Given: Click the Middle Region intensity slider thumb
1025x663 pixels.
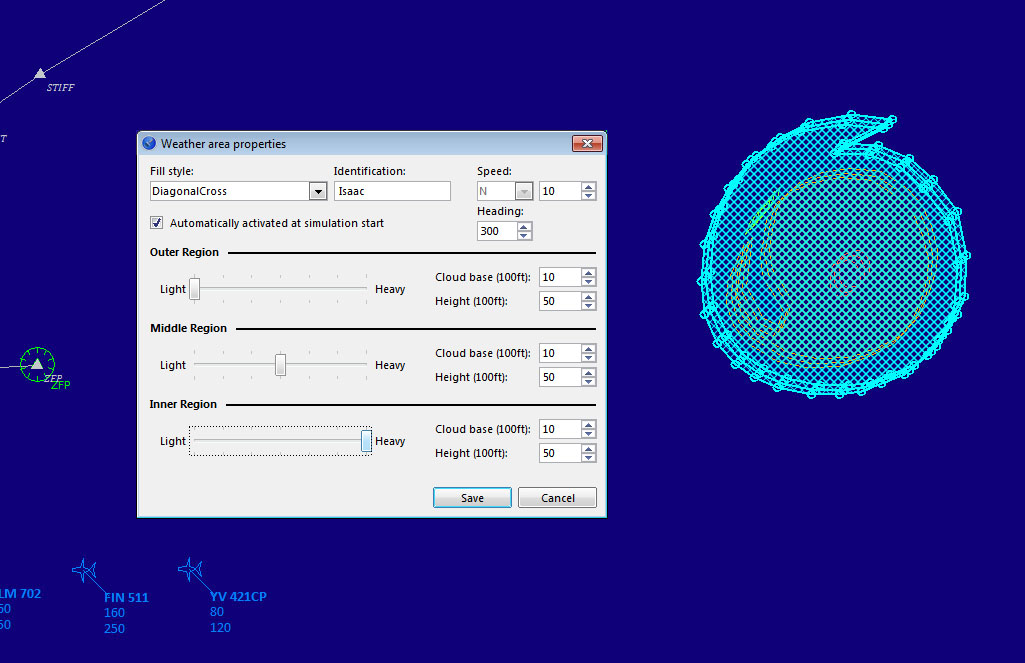Looking at the screenshot, I should [280, 365].
